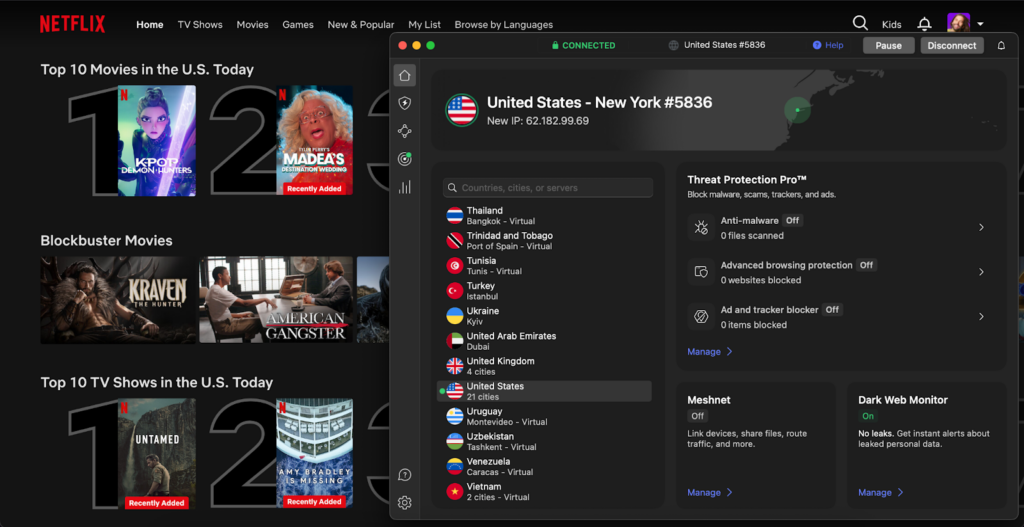This screenshot has height=527, width=1024.
Task: Open Amy Bradley Is Missing poster
Action: [x=315, y=454]
